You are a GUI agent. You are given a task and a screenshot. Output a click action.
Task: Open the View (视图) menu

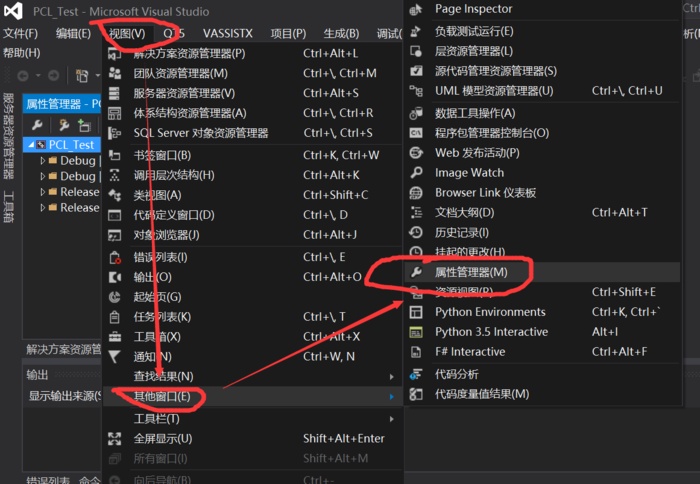pos(127,33)
